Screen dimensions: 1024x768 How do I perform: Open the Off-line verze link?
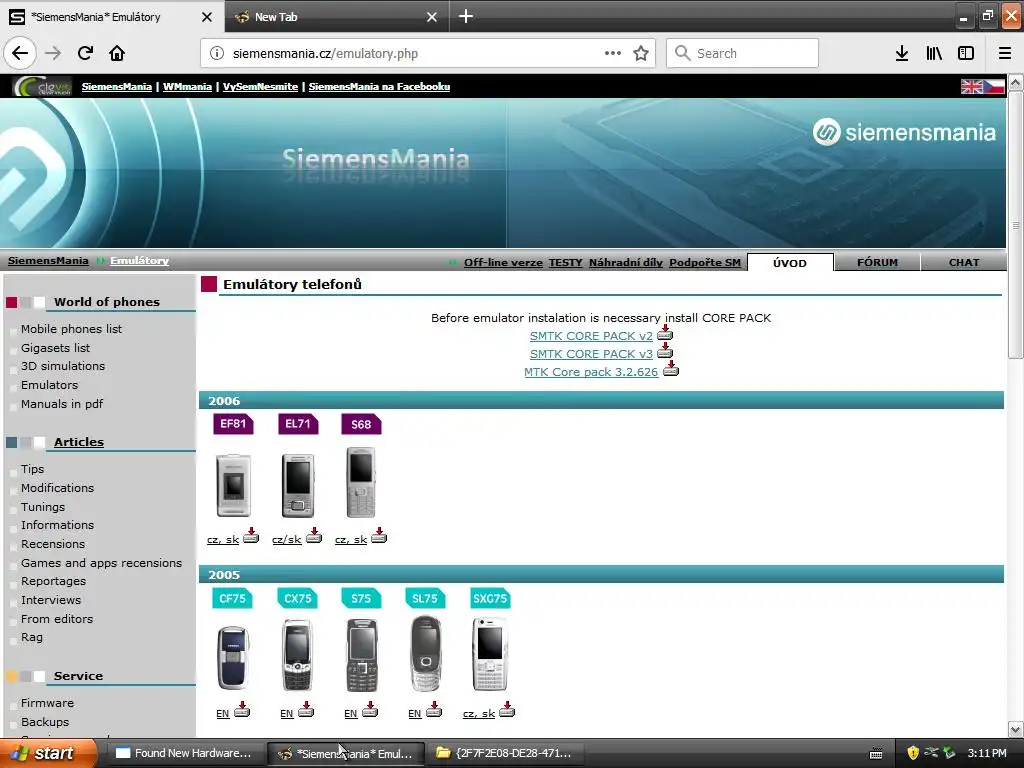503,263
